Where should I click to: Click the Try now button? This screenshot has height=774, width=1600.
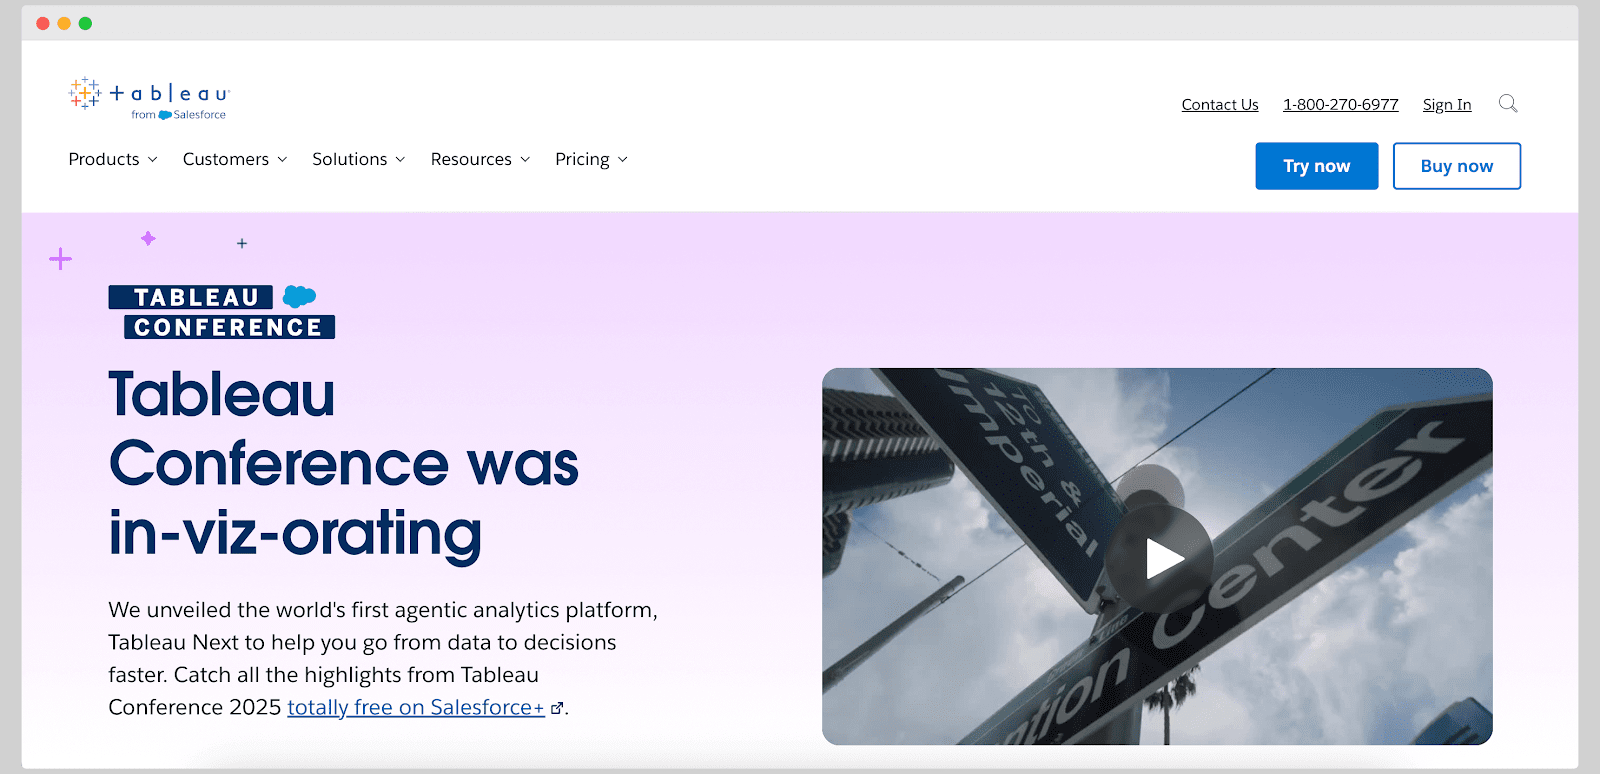1317,166
